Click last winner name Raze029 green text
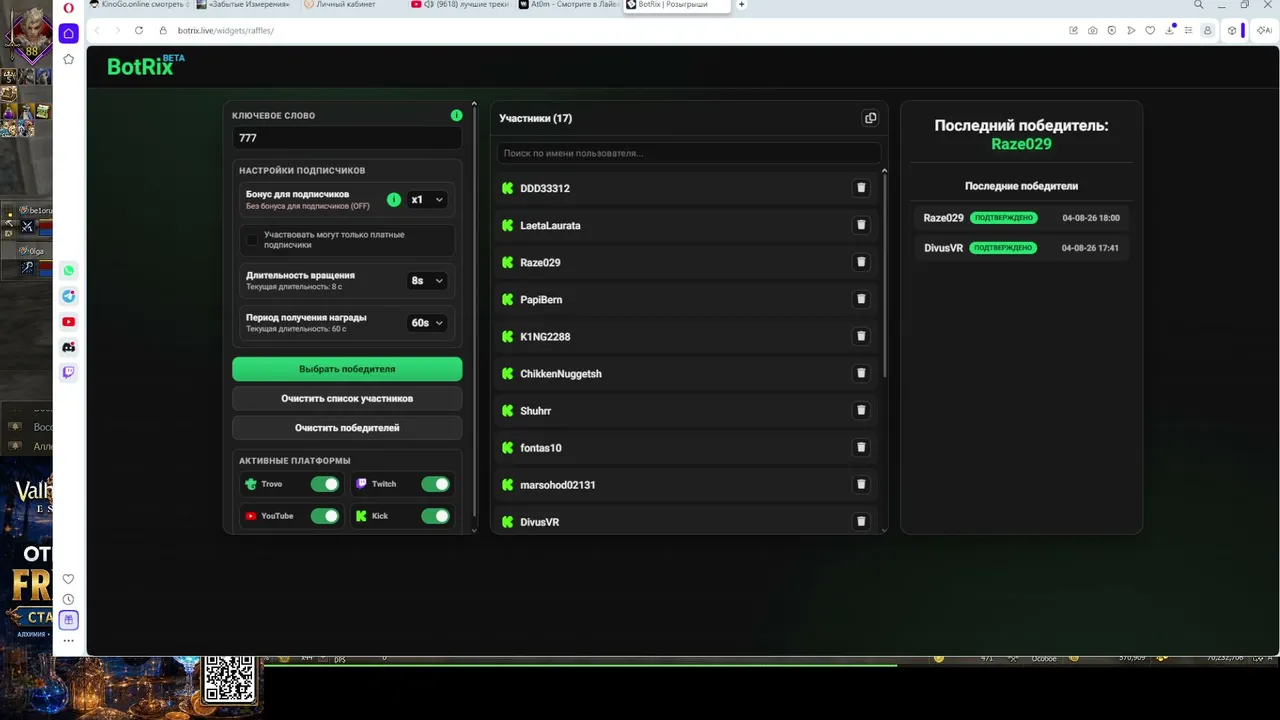The height and width of the screenshot is (720, 1280). [1021, 144]
